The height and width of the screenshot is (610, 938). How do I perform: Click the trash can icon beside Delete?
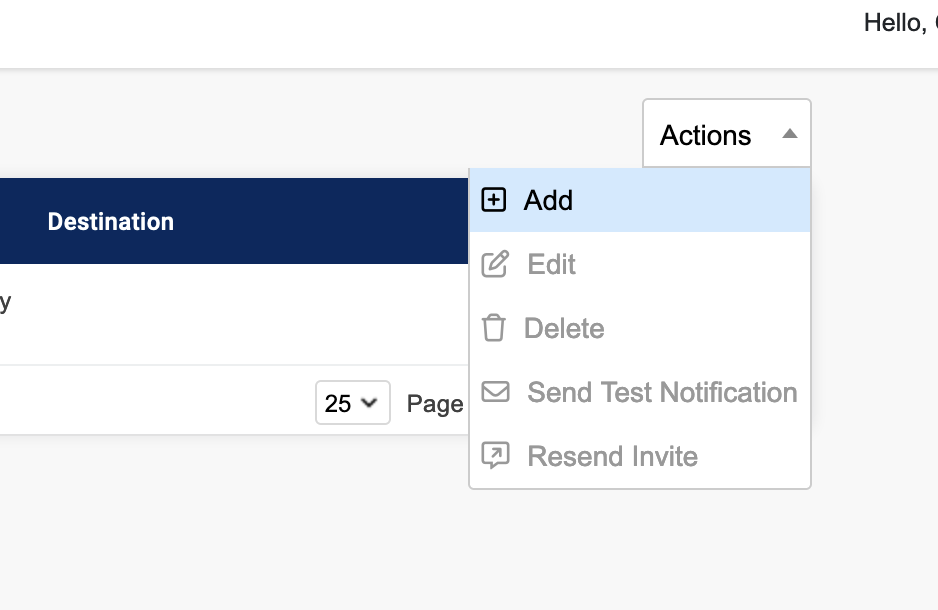(x=494, y=328)
